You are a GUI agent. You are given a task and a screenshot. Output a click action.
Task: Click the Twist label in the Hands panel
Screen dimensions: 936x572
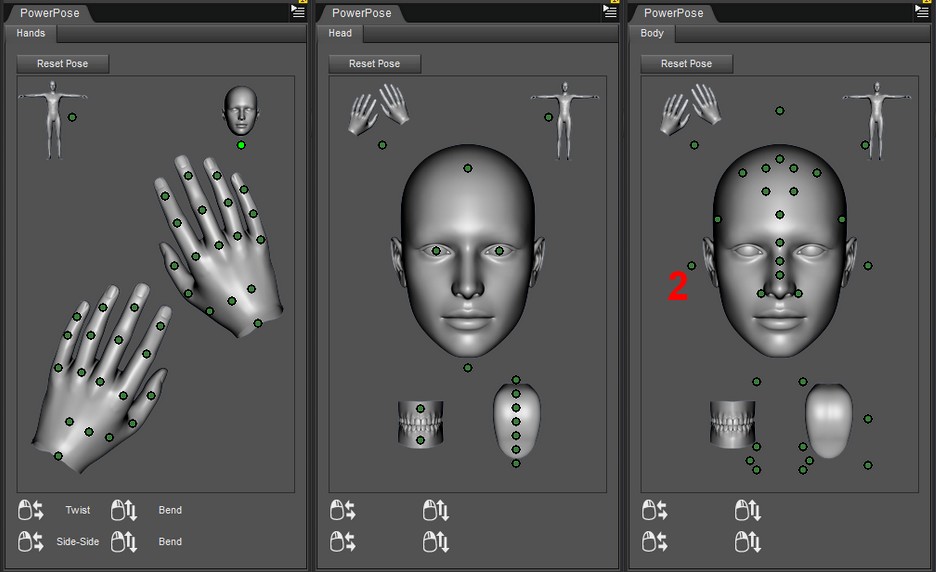[x=78, y=510]
